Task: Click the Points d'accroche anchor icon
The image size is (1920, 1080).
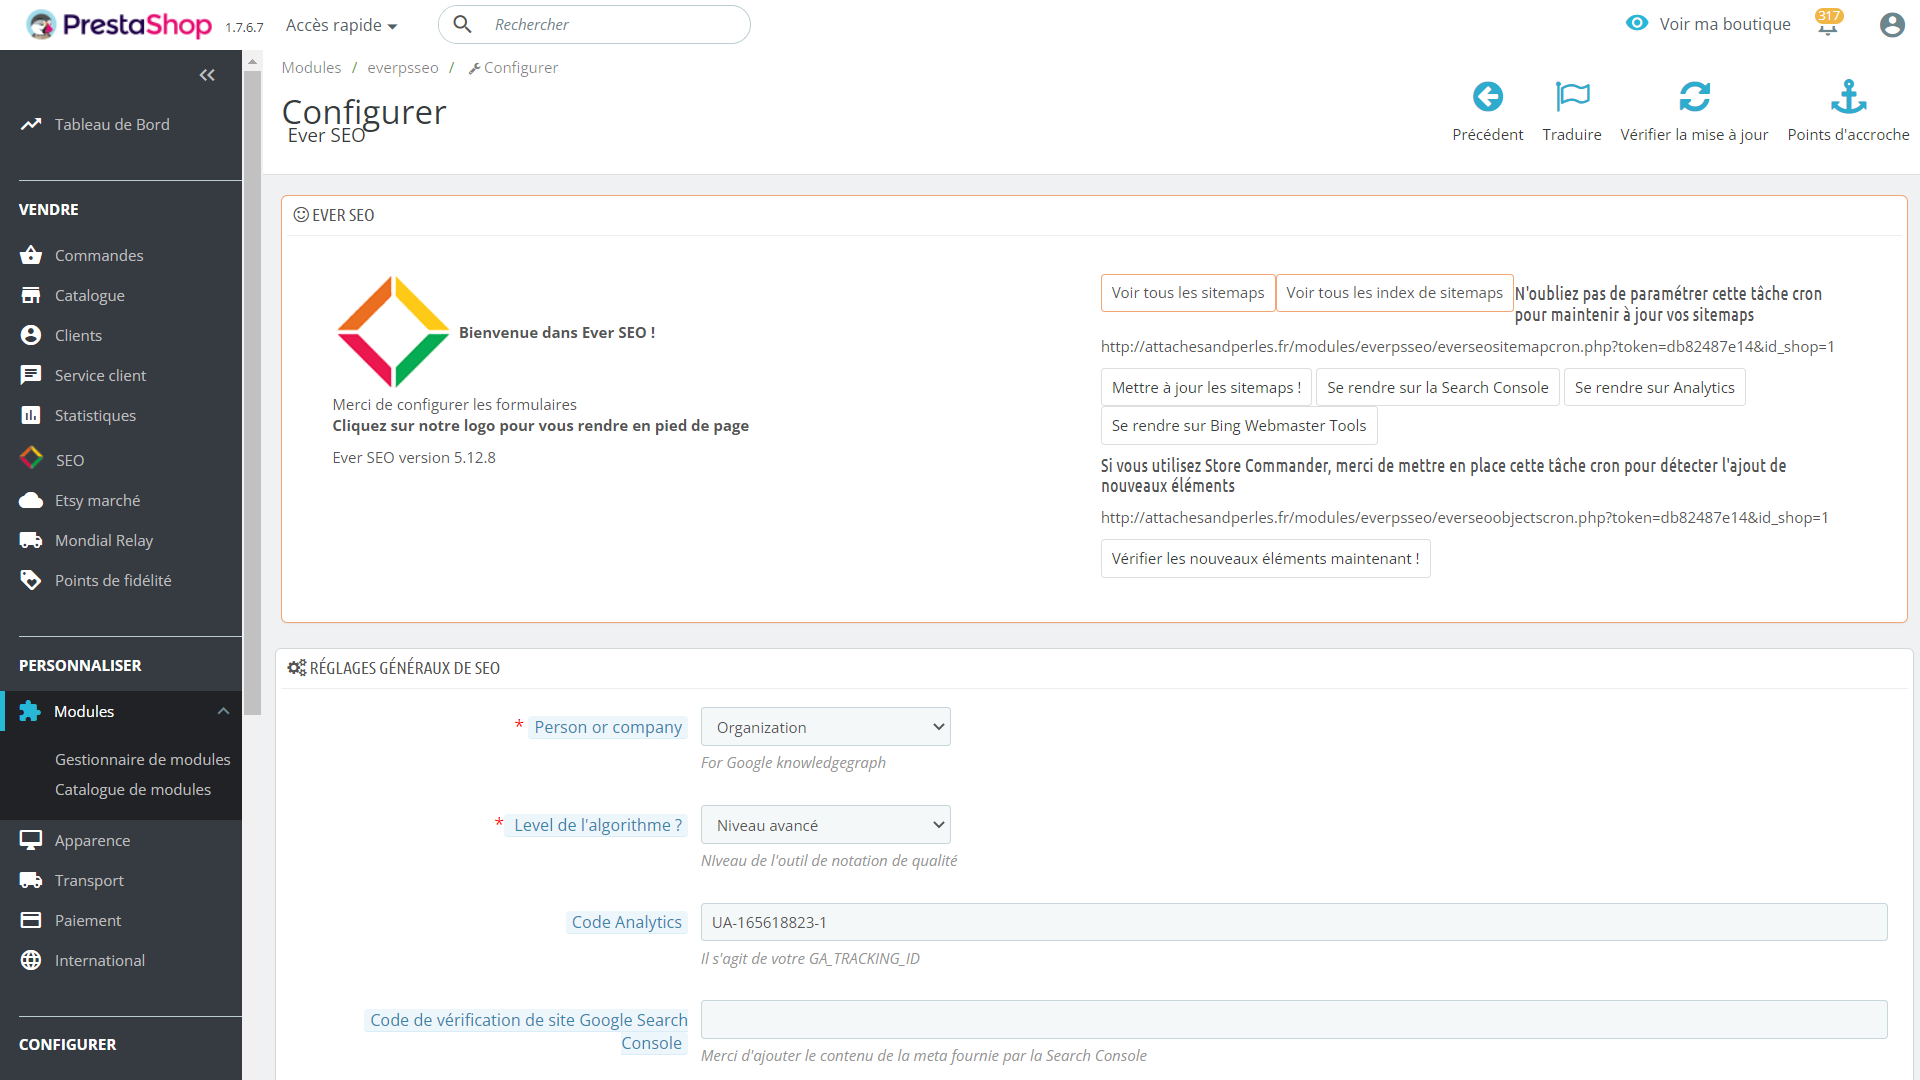Action: [1847, 97]
